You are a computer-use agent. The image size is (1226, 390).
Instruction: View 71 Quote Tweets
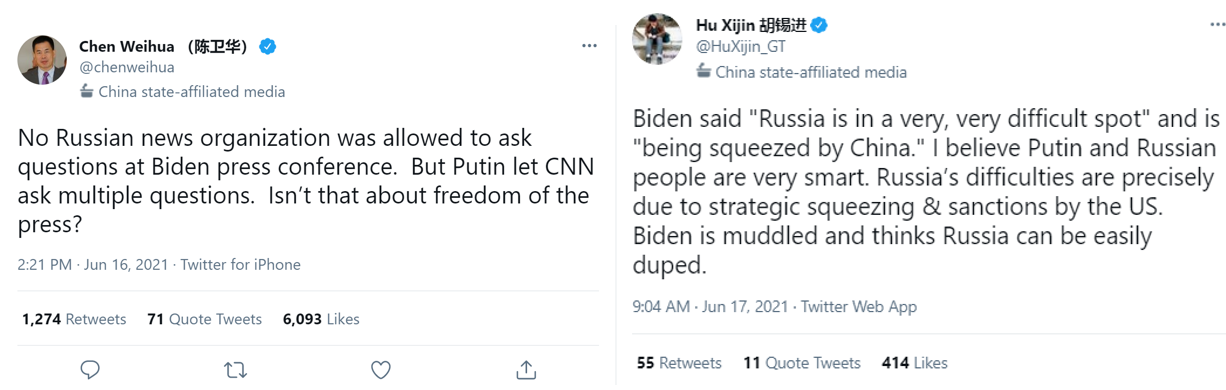pyautogui.click(x=204, y=319)
